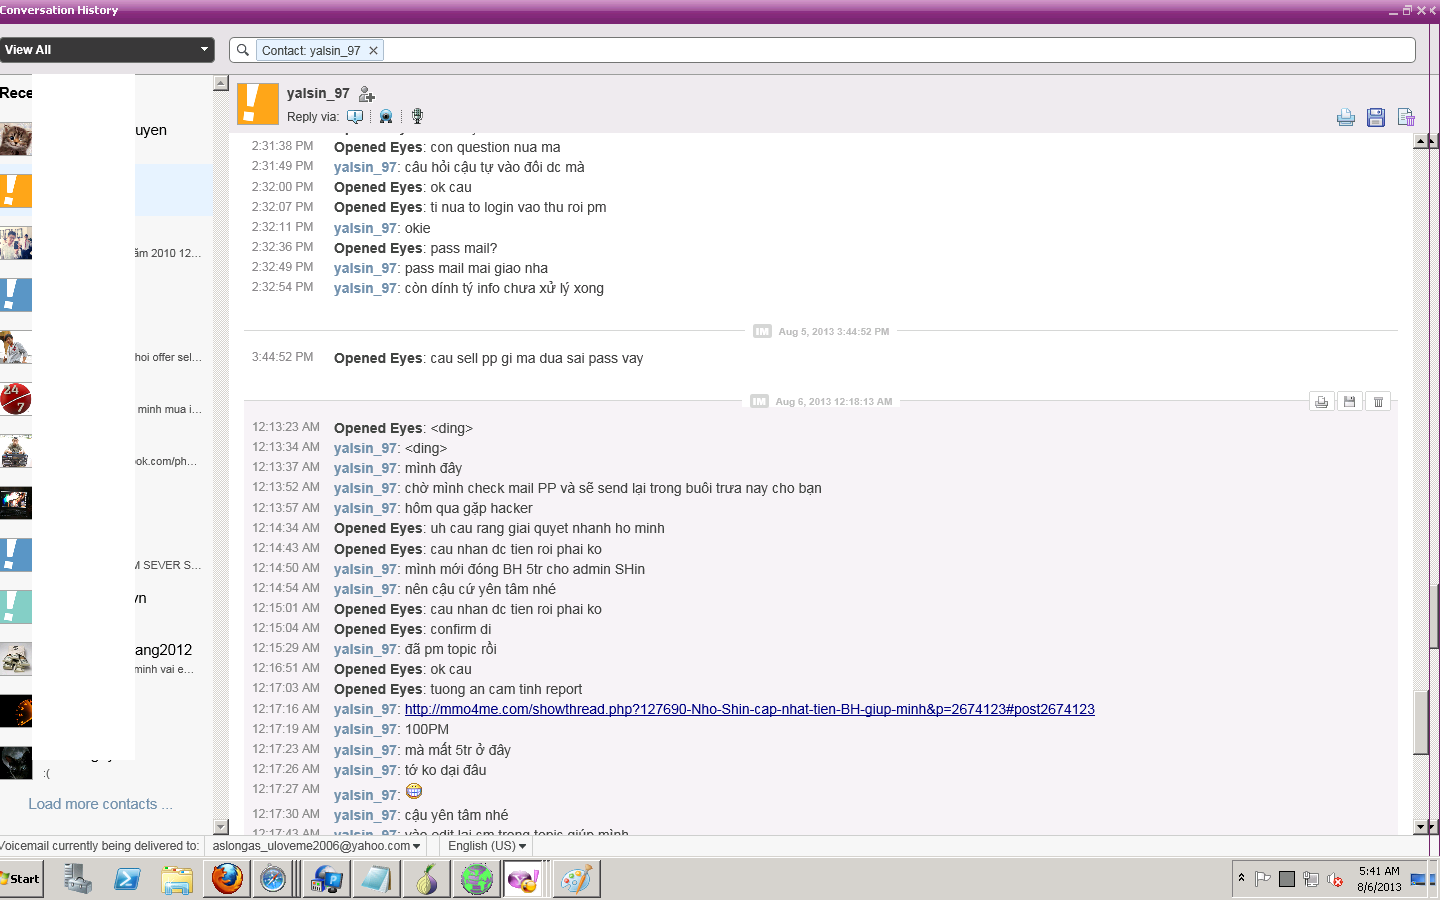
Task: Print the whole conversation history
Action: pyautogui.click(x=1346, y=118)
